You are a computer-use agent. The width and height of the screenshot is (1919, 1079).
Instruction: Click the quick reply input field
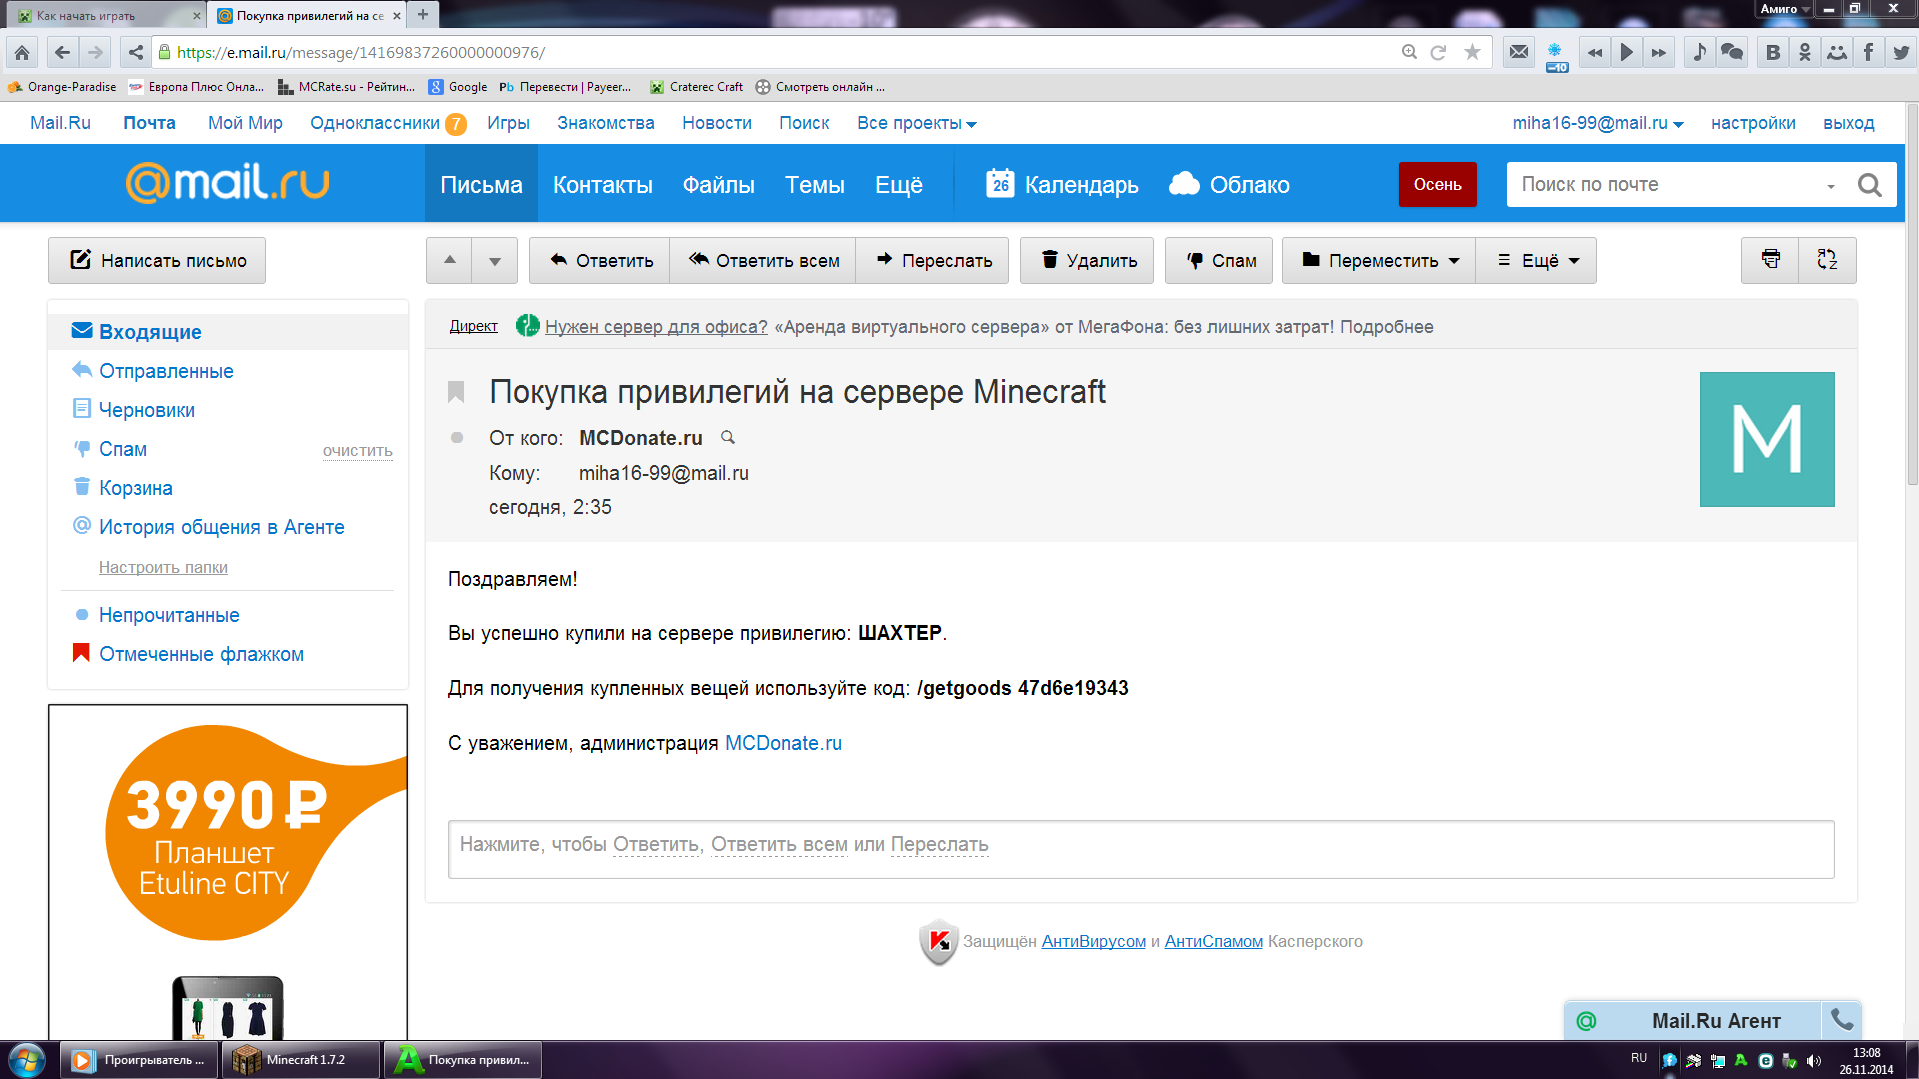[x=1141, y=849]
